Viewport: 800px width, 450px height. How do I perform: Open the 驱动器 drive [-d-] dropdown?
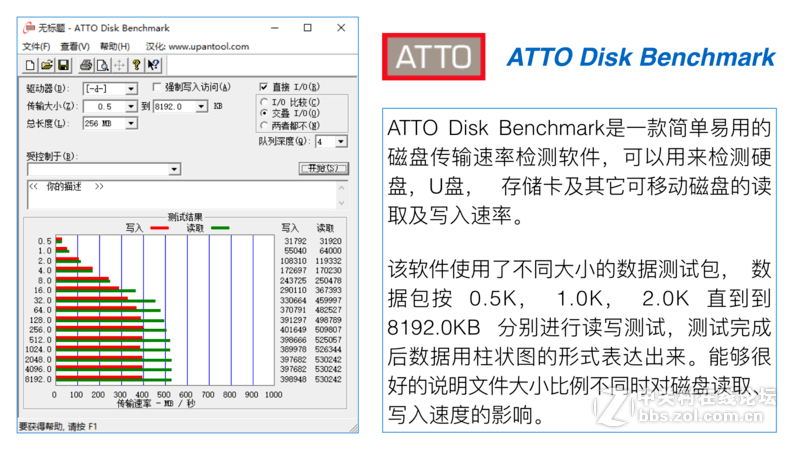(131, 89)
